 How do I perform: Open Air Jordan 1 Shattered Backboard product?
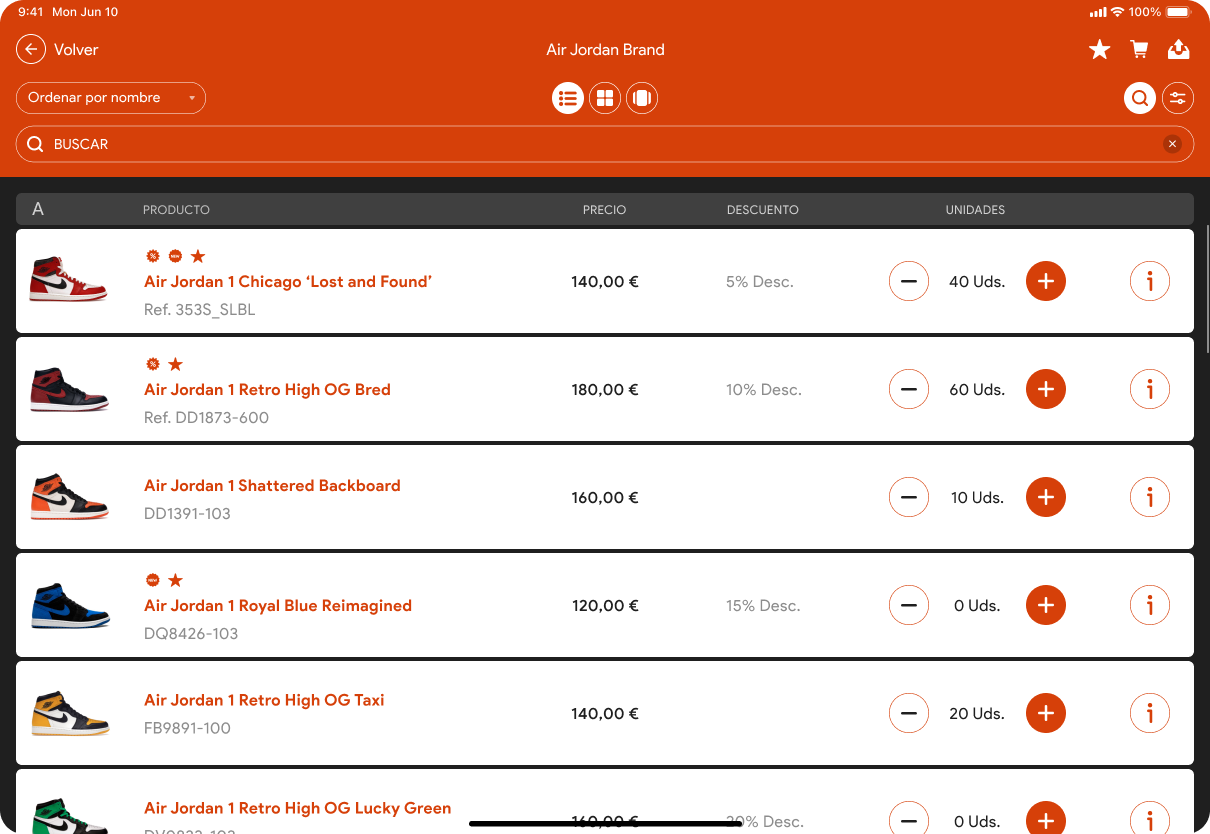click(x=272, y=486)
